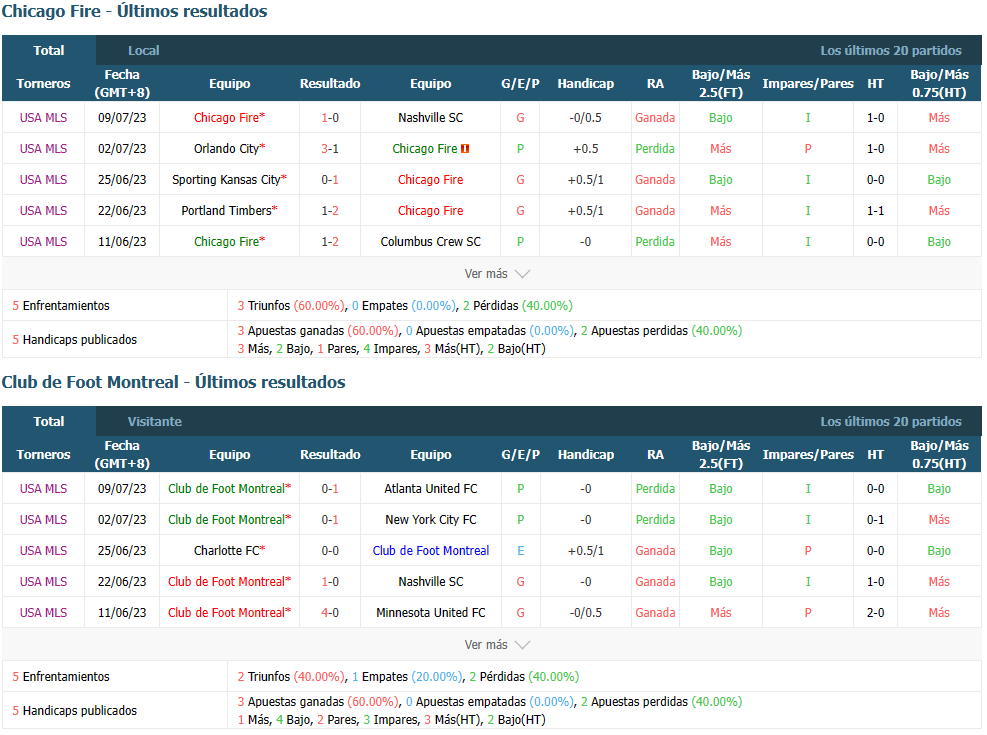Click the 0-1 half-time score in the New York City FC row
987x735 pixels.
876,520
